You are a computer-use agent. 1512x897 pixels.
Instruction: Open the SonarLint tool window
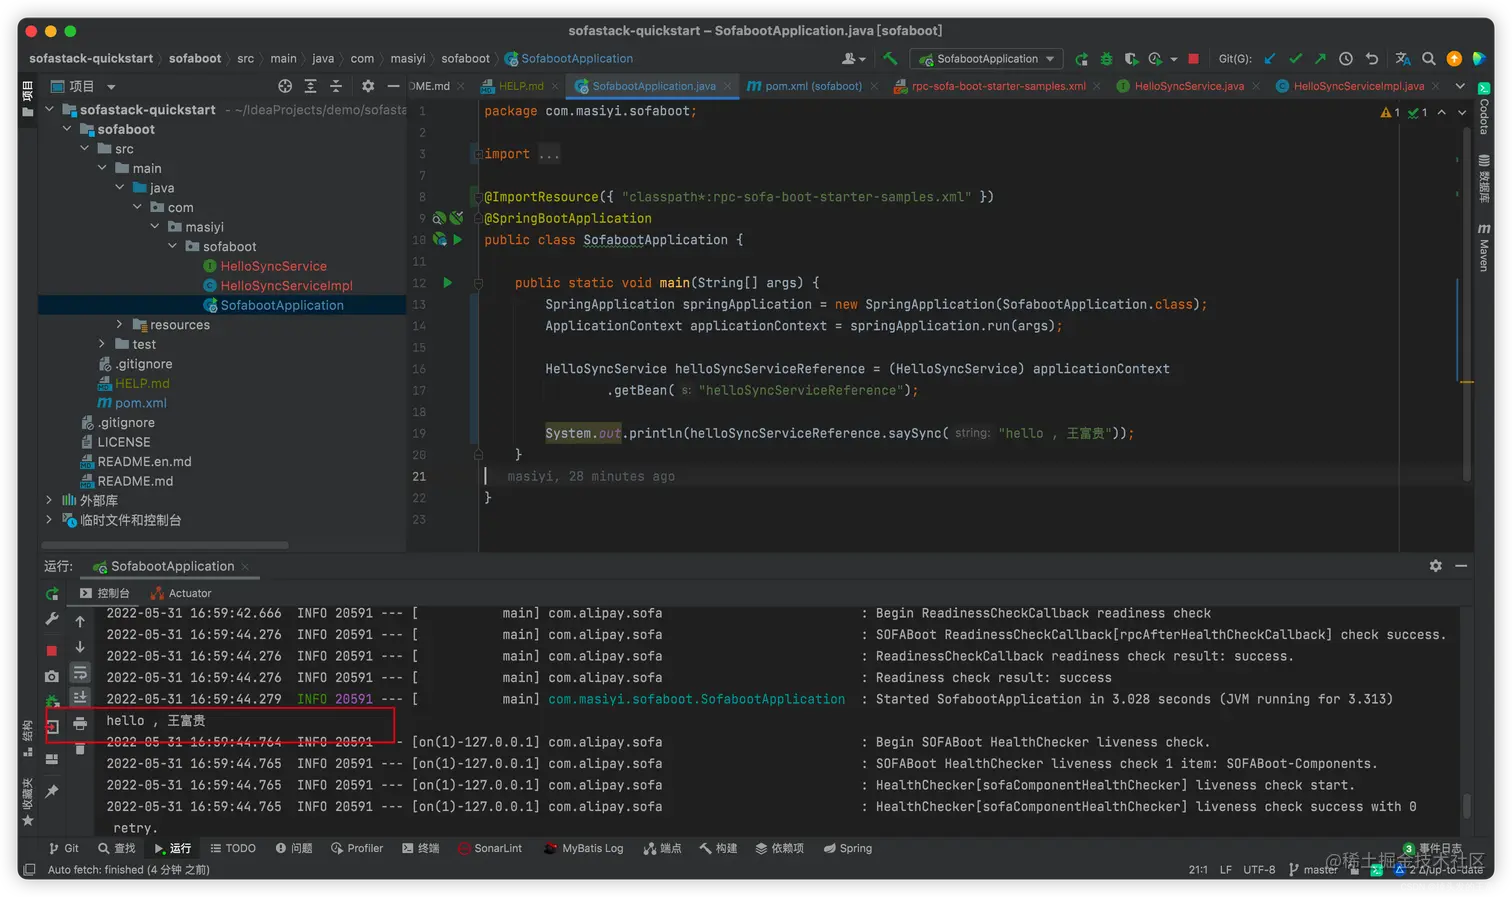click(490, 849)
